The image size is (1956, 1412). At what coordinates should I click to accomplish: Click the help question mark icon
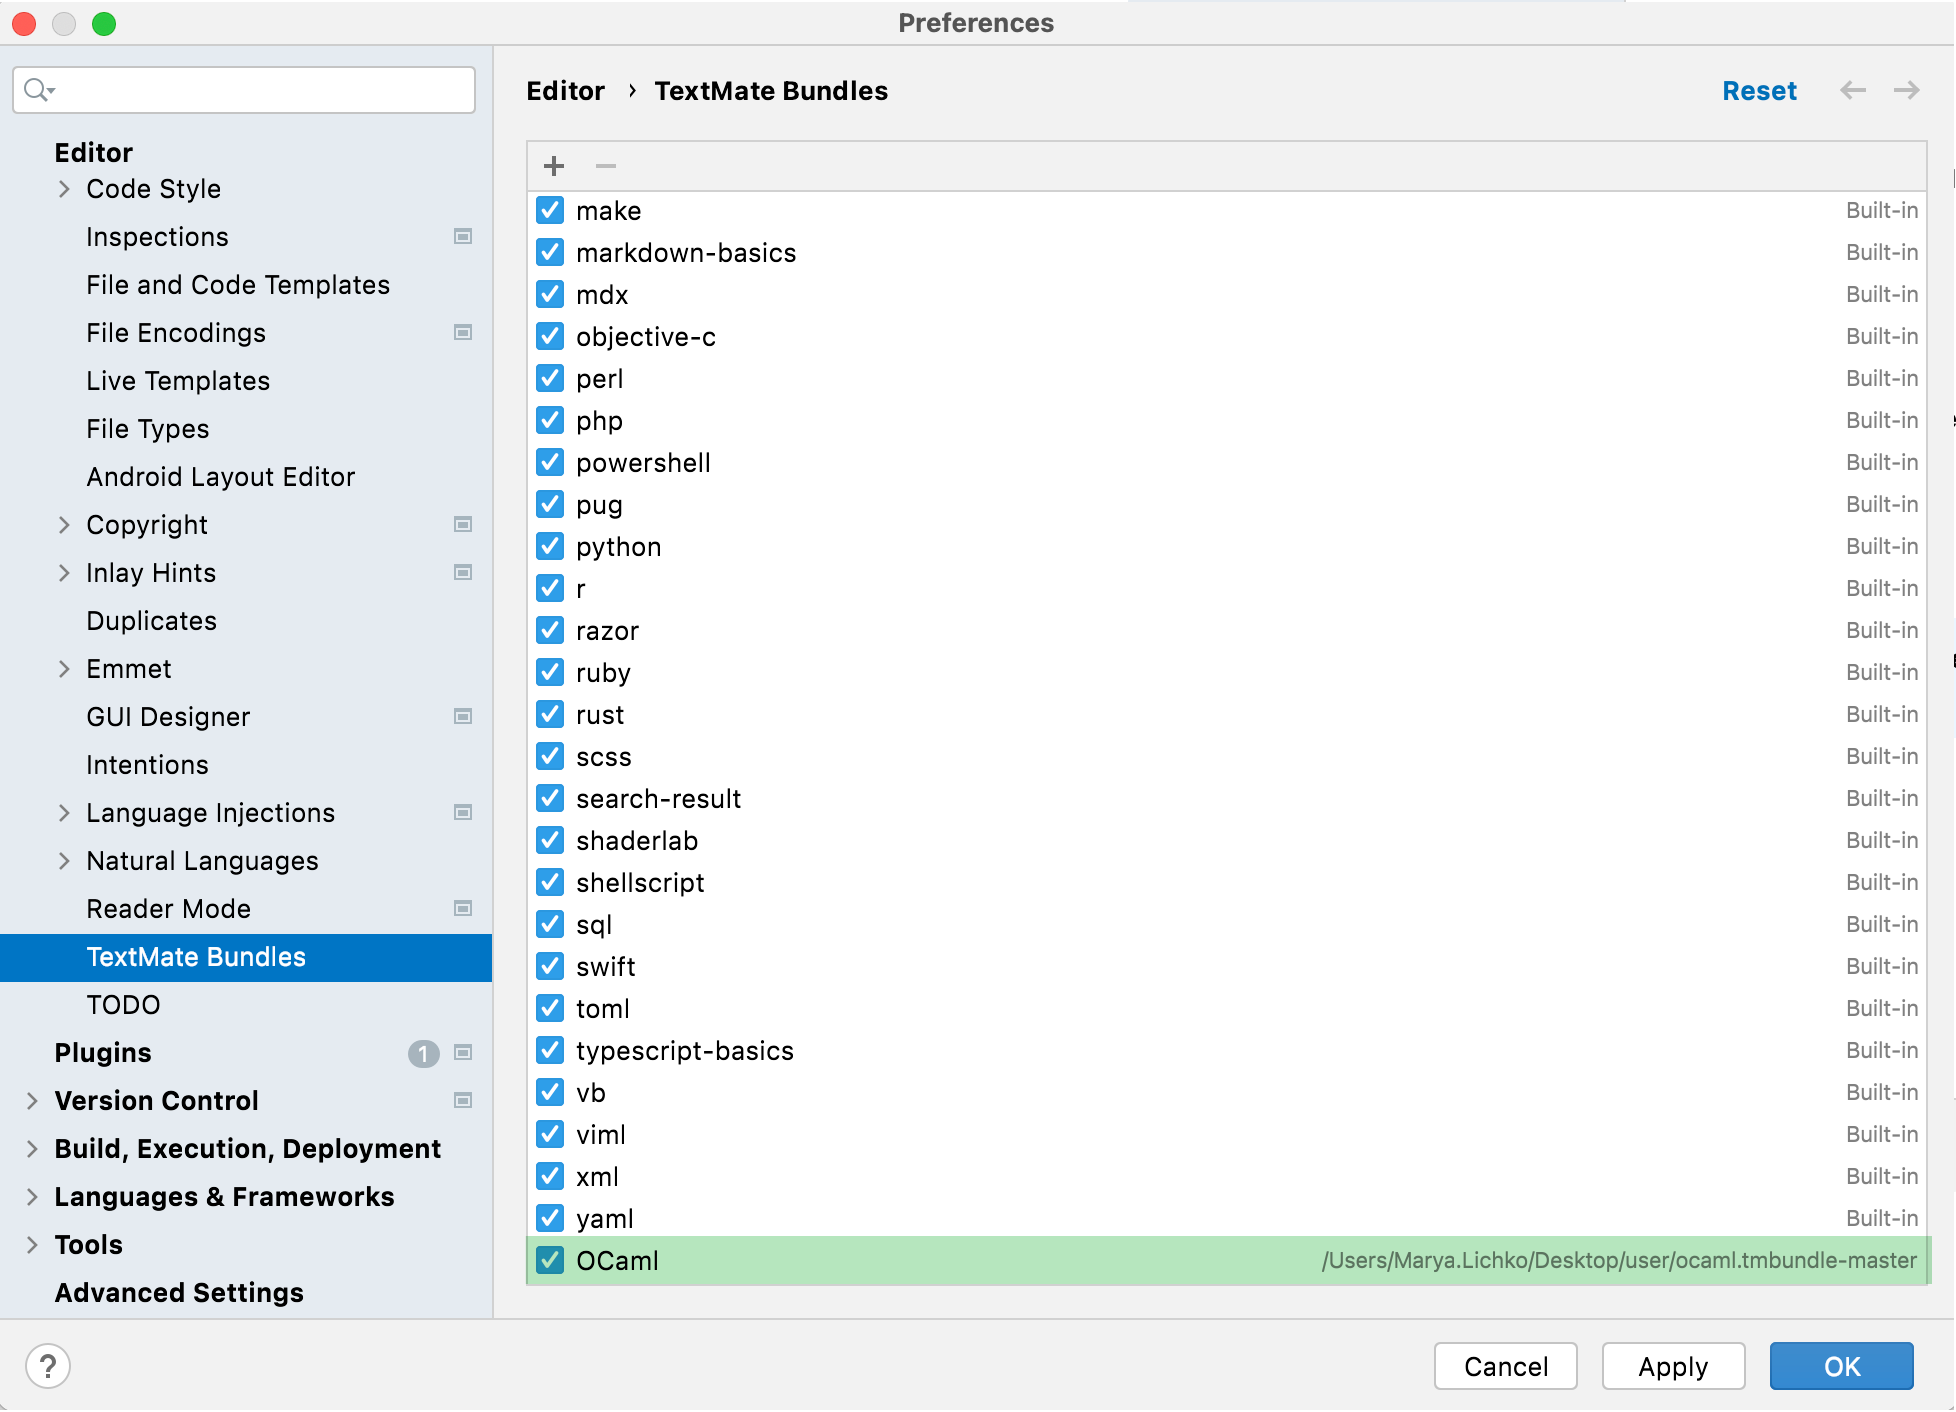tap(48, 1366)
